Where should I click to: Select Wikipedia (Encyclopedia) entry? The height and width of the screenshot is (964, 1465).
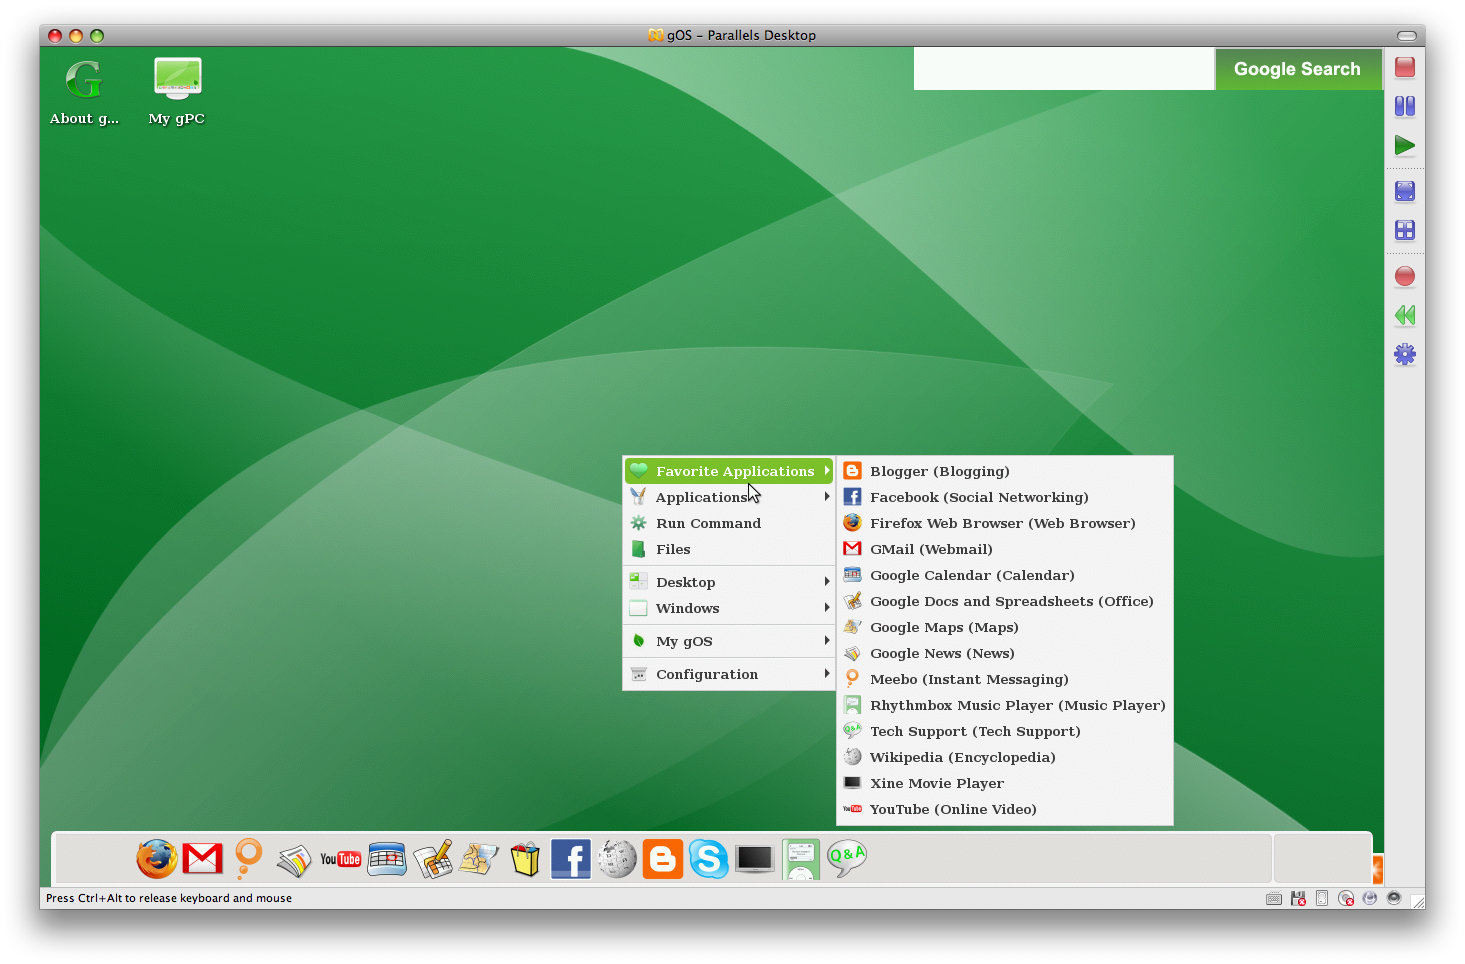pyautogui.click(x=1004, y=757)
